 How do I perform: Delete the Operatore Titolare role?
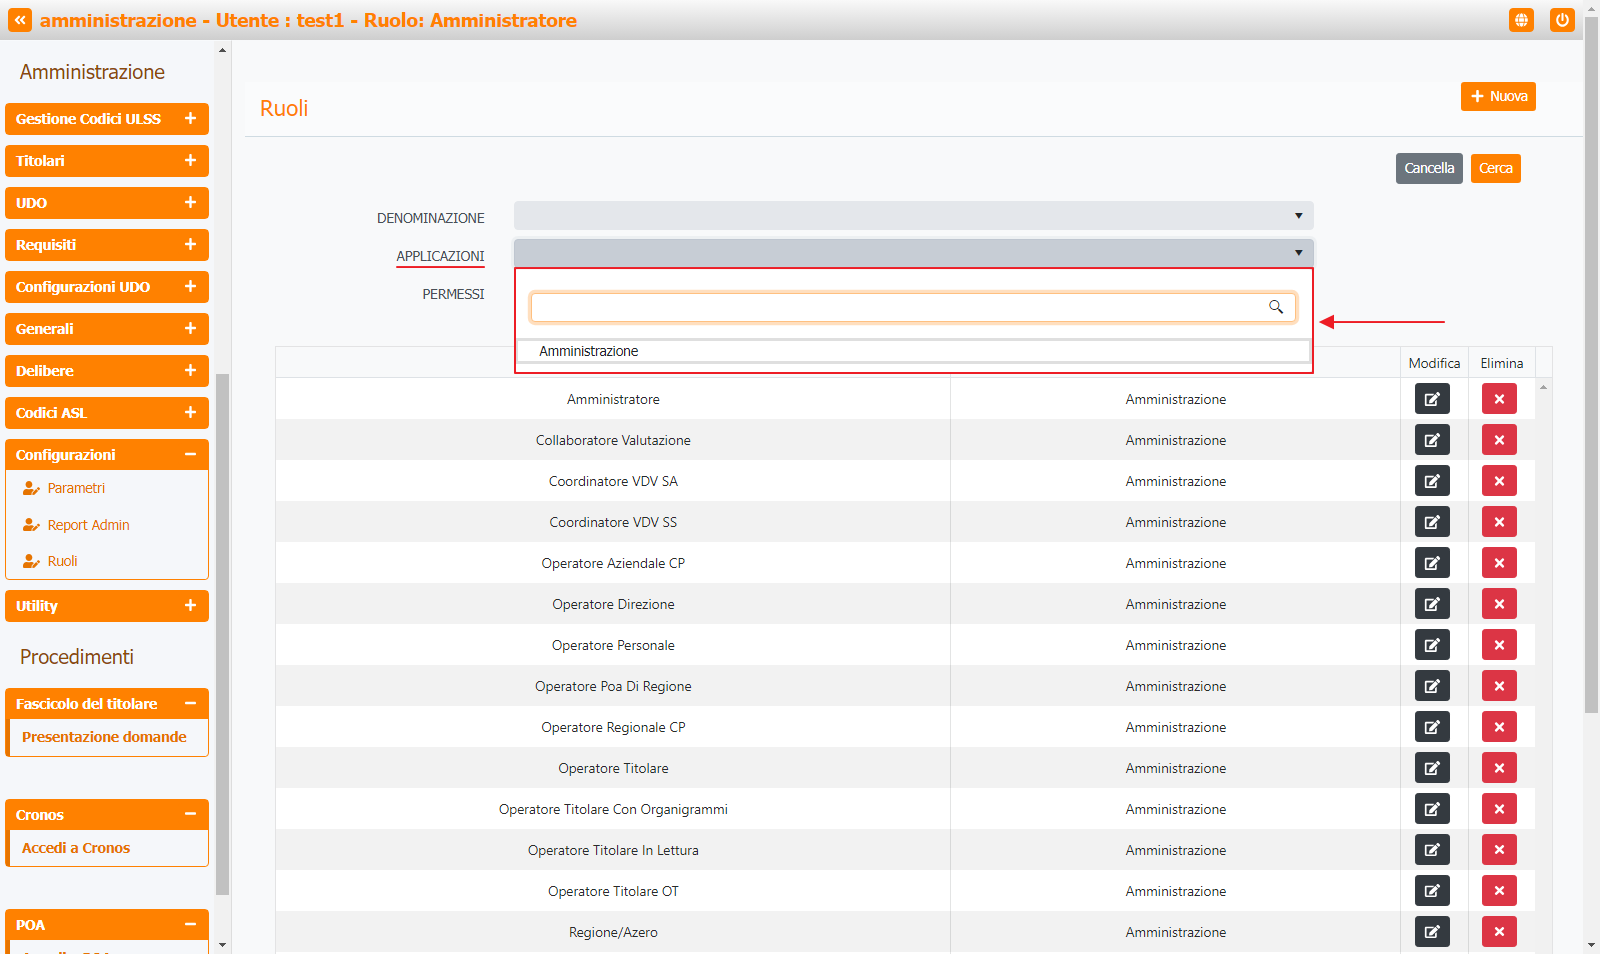(x=1499, y=768)
